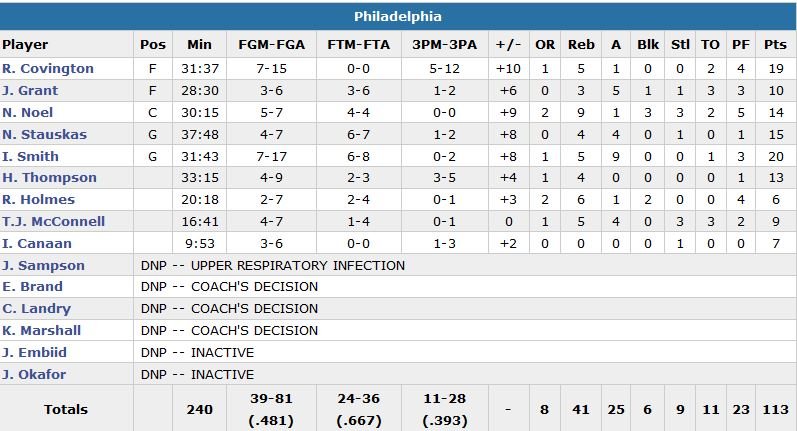
Task: Open C. Landry's player page
Action: 36,309
